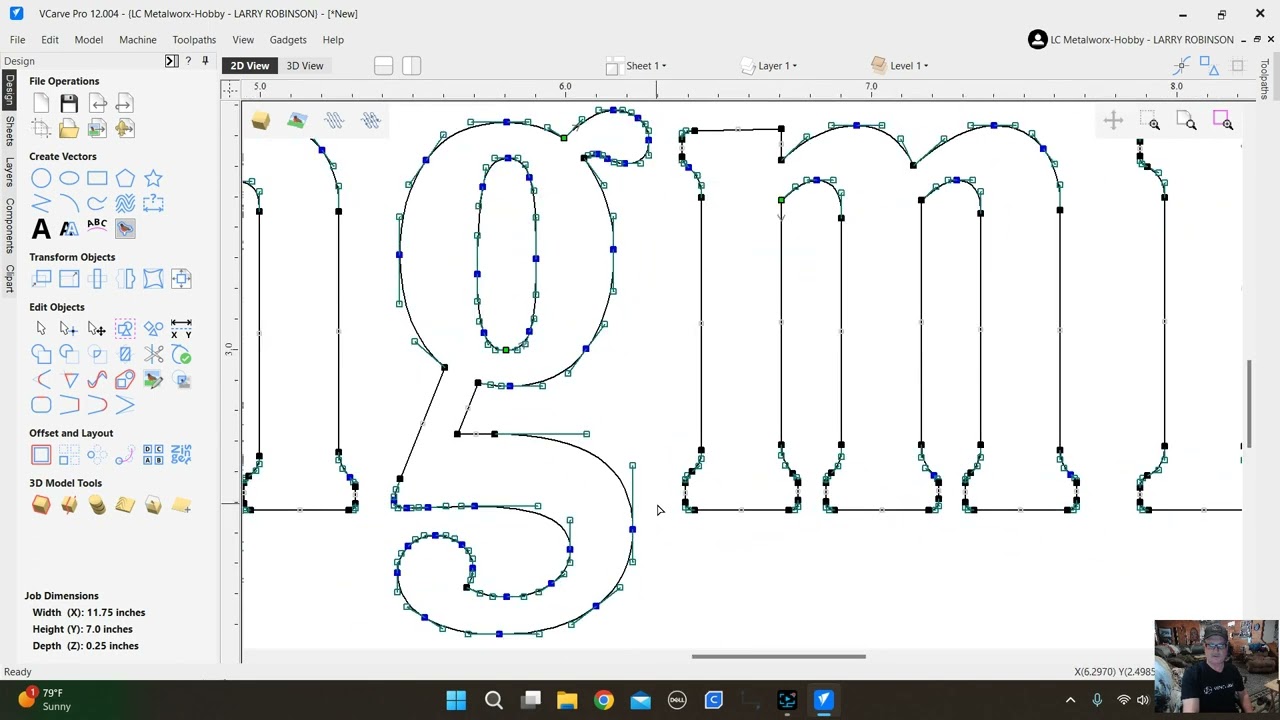
Task: Select the Weld Vectors tool
Action: tap(41, 354)
